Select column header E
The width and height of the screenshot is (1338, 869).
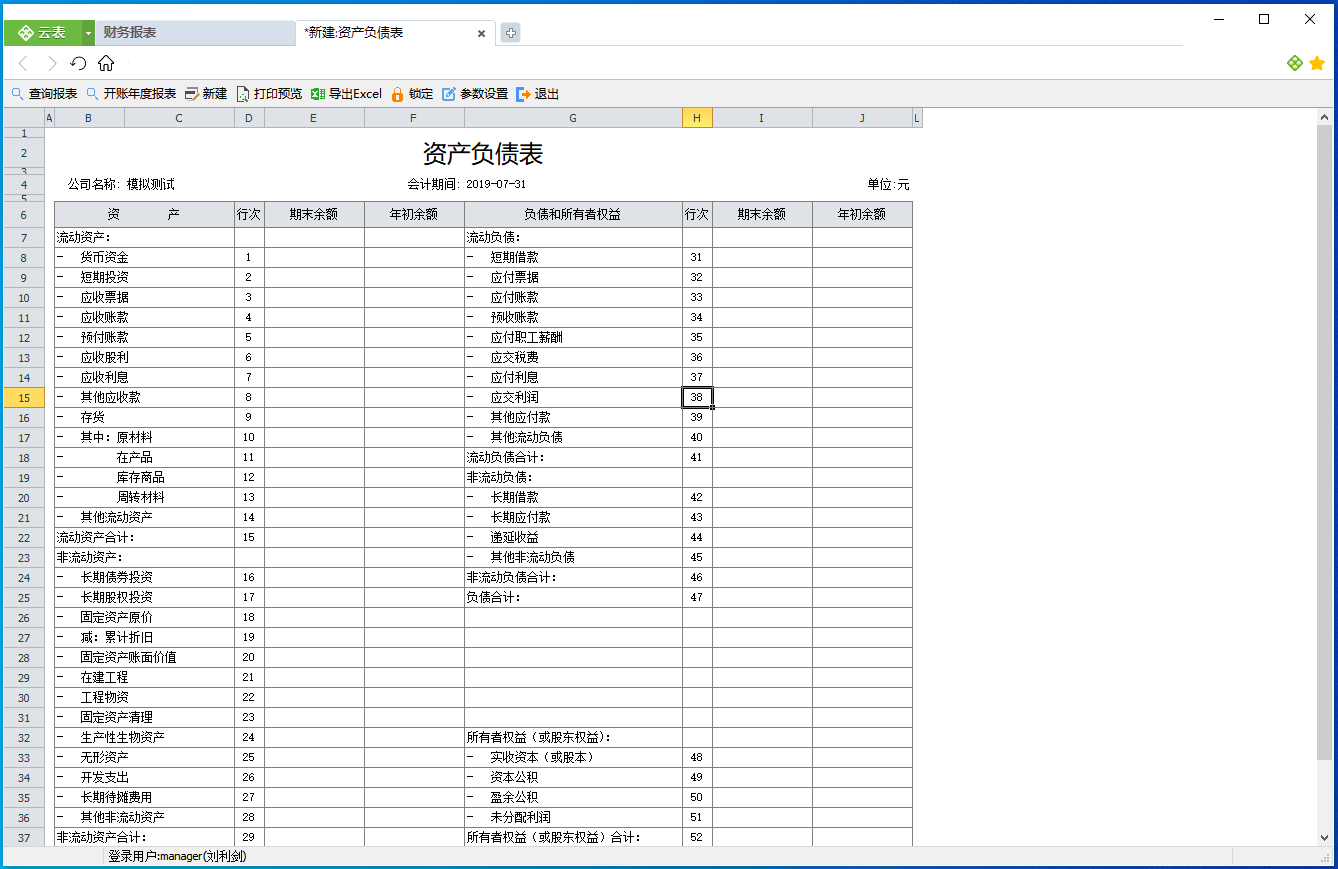[x=314, y=118]
